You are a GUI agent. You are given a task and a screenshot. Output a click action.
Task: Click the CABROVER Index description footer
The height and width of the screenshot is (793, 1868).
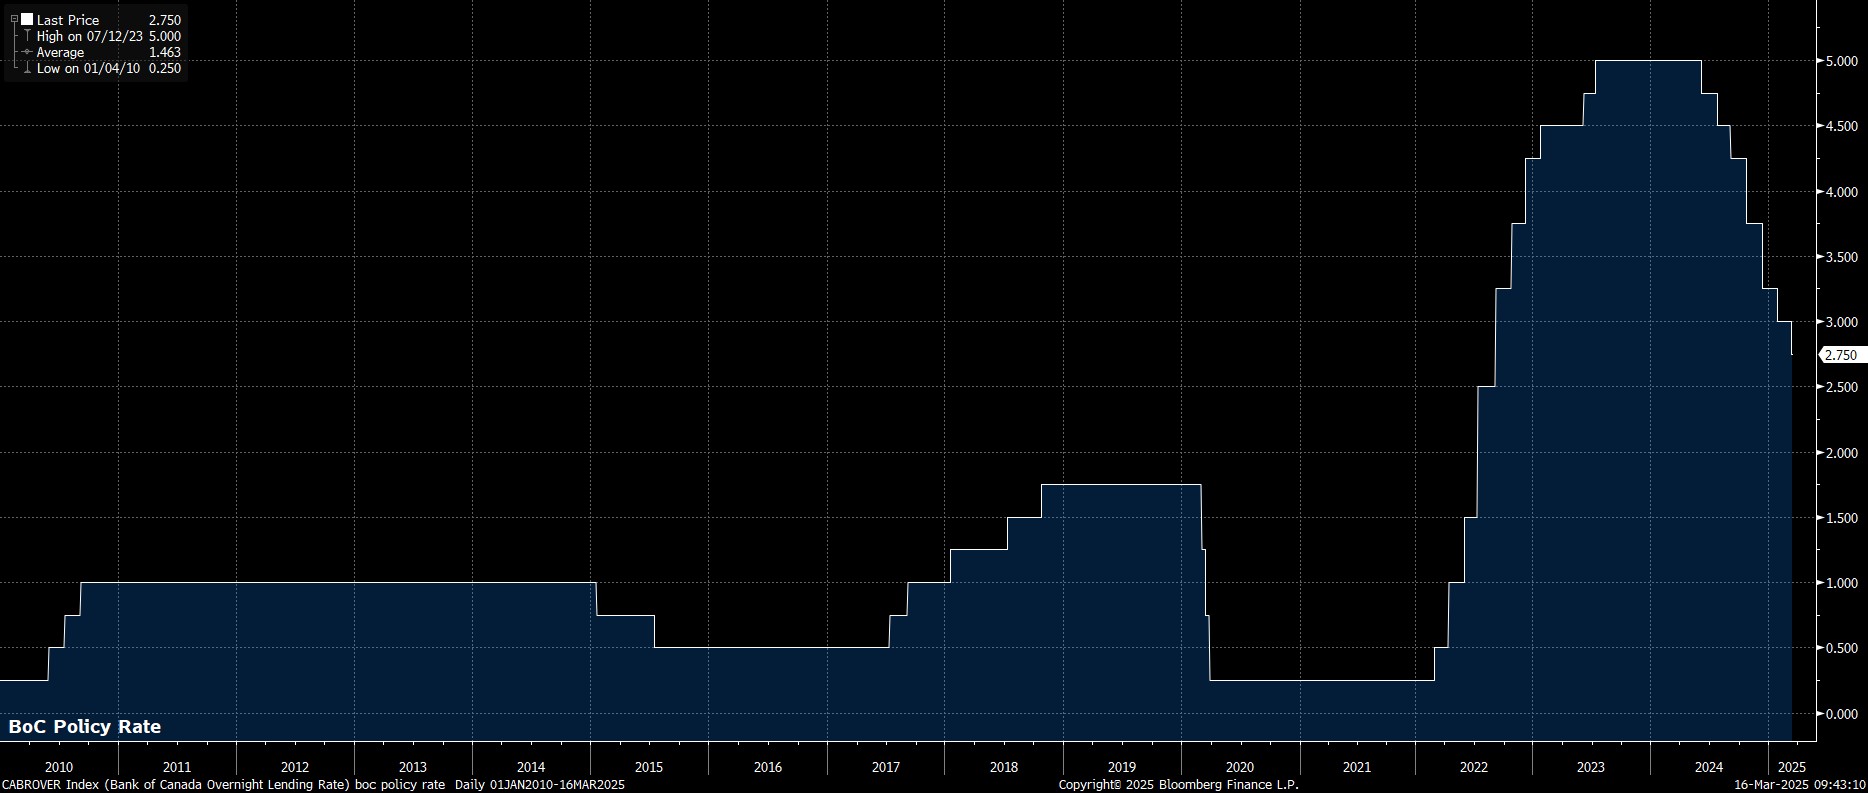(313, 785)
